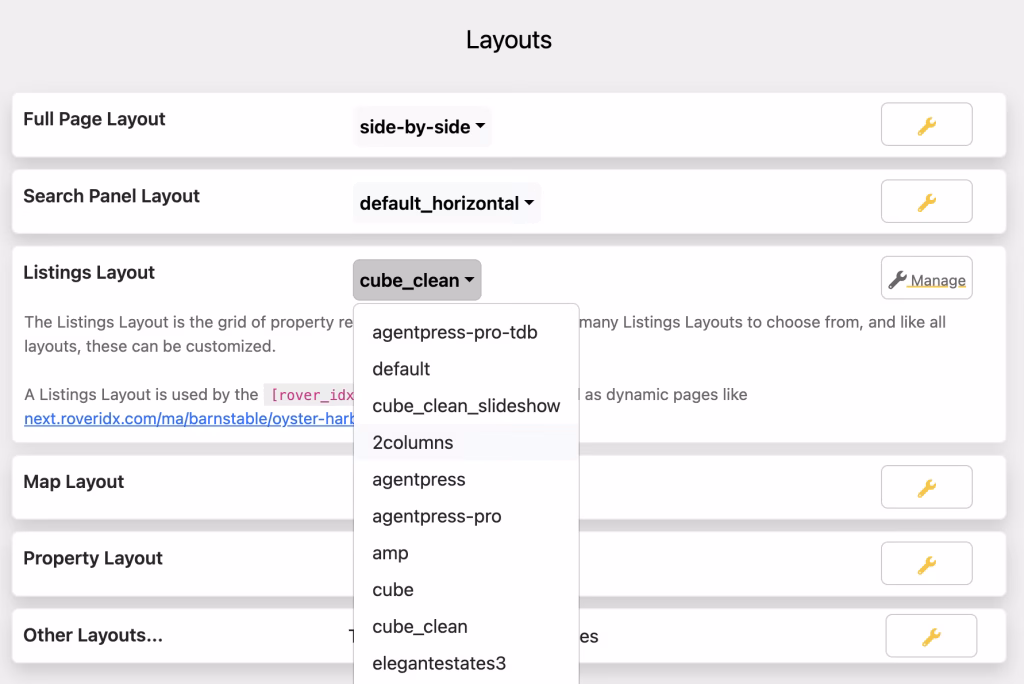Pick the 2columns layout option

[x=413, y=443]
